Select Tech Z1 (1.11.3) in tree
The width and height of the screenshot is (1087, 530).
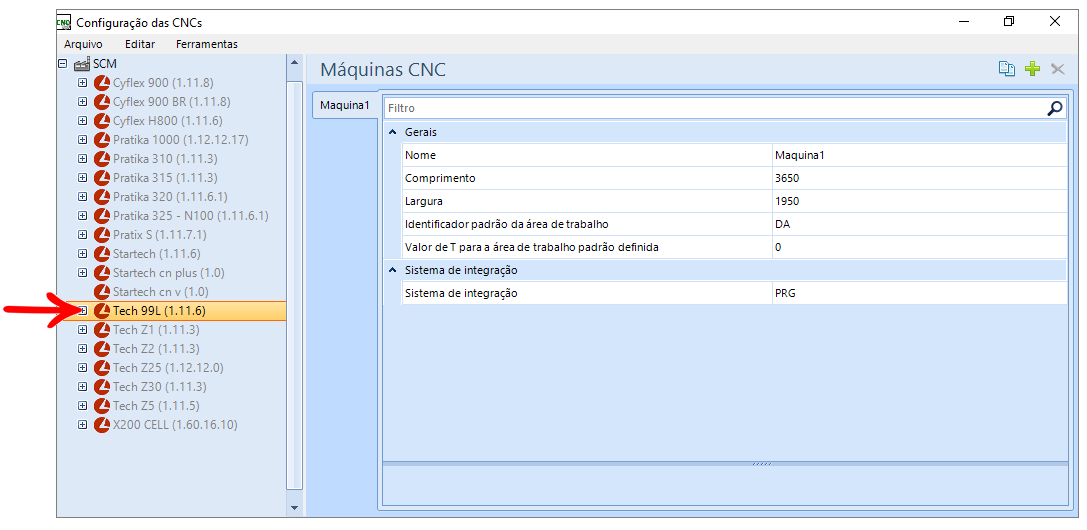click(x=156, y=330)
